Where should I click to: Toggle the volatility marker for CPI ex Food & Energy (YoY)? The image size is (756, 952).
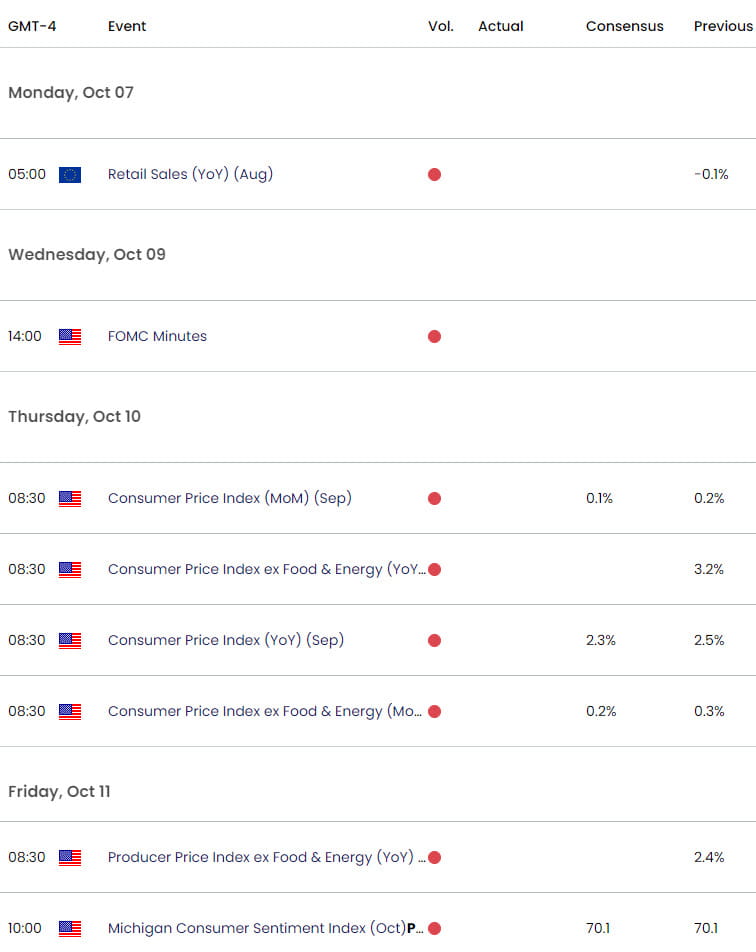click(434, 569)
